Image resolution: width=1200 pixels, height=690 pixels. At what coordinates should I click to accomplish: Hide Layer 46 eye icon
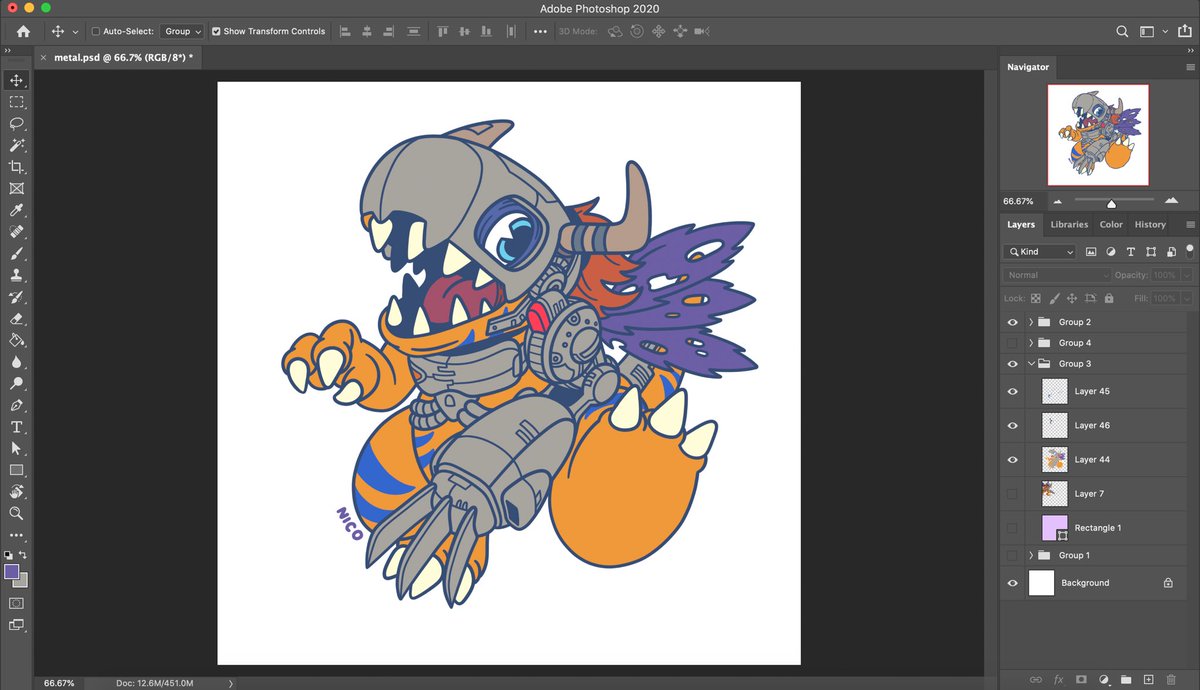point(1012,425)
